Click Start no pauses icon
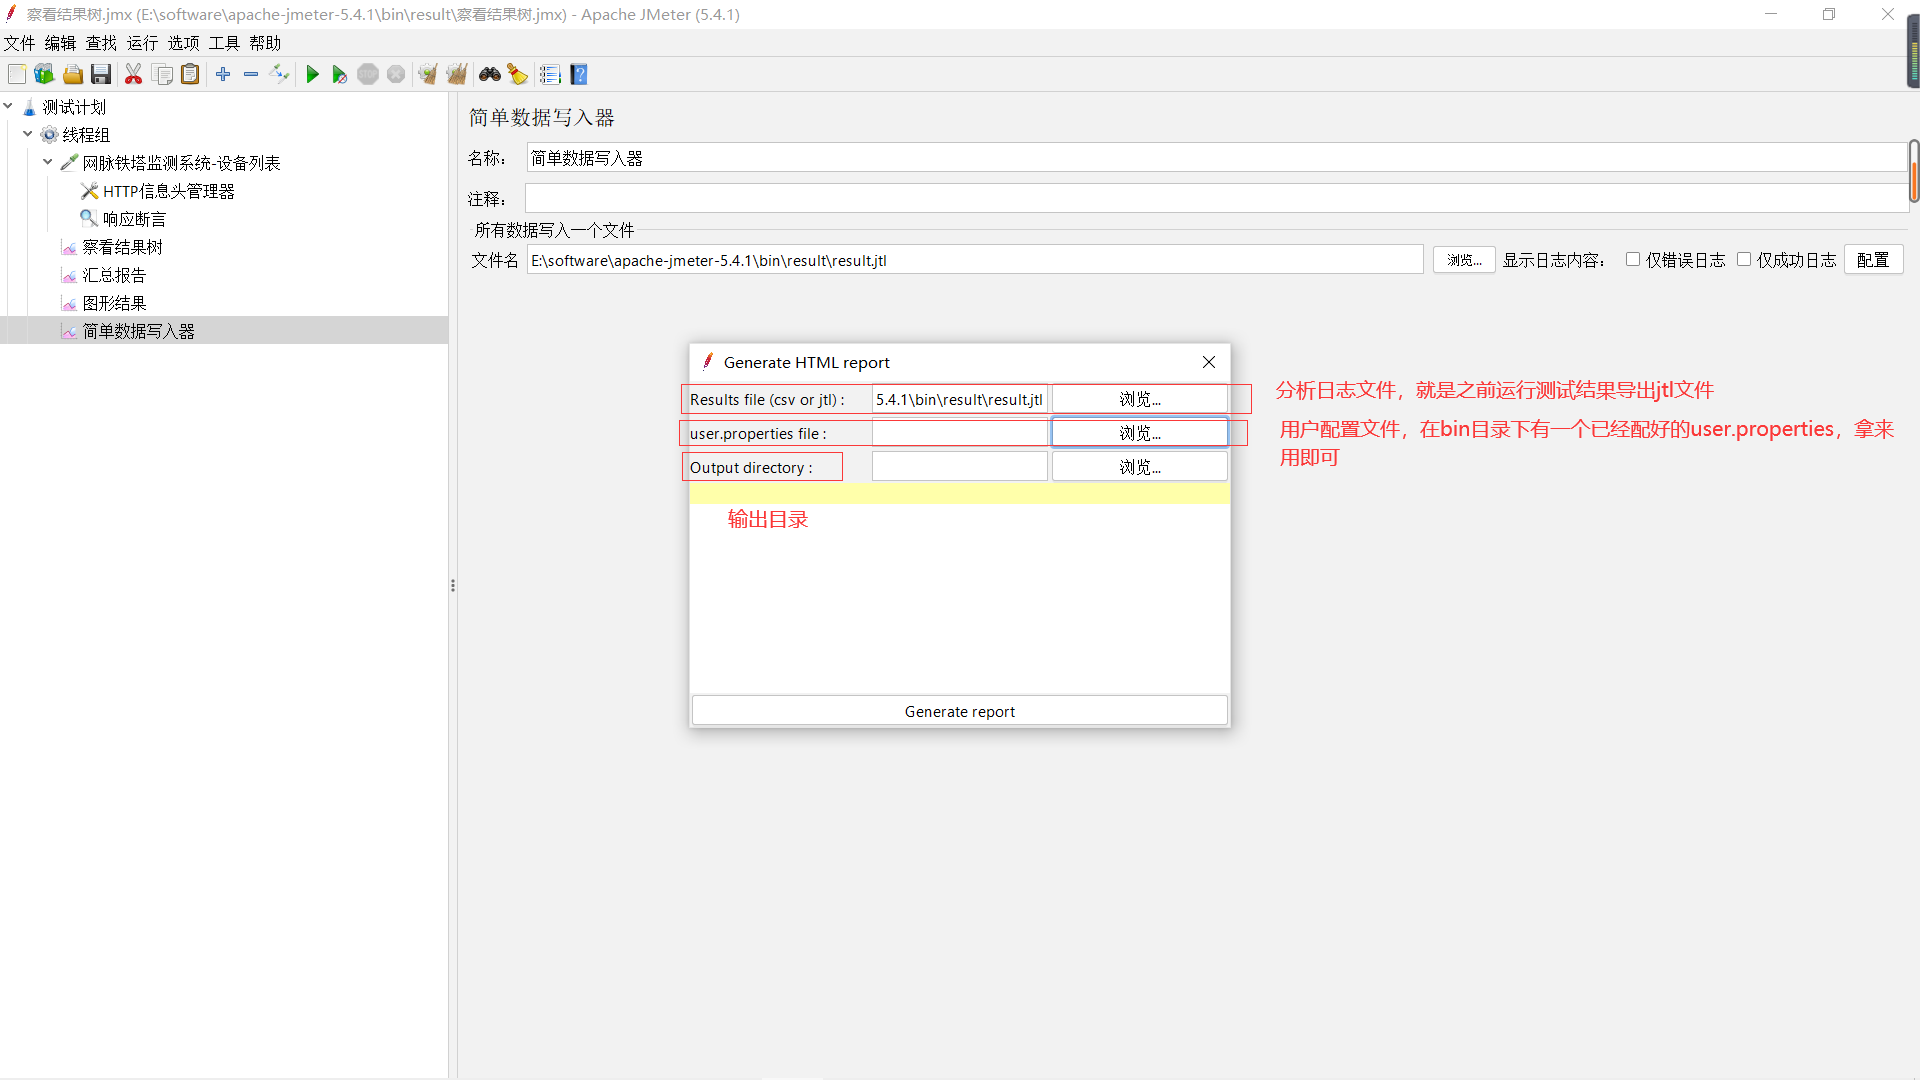Viewport: 1920px width, 1080px height. 340,75
